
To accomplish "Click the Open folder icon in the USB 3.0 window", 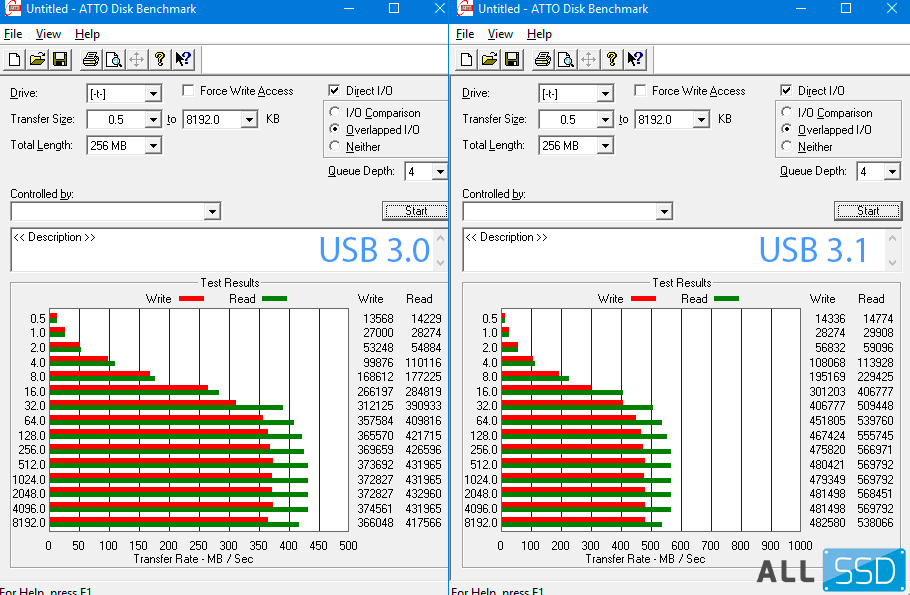I will point(38,59).
